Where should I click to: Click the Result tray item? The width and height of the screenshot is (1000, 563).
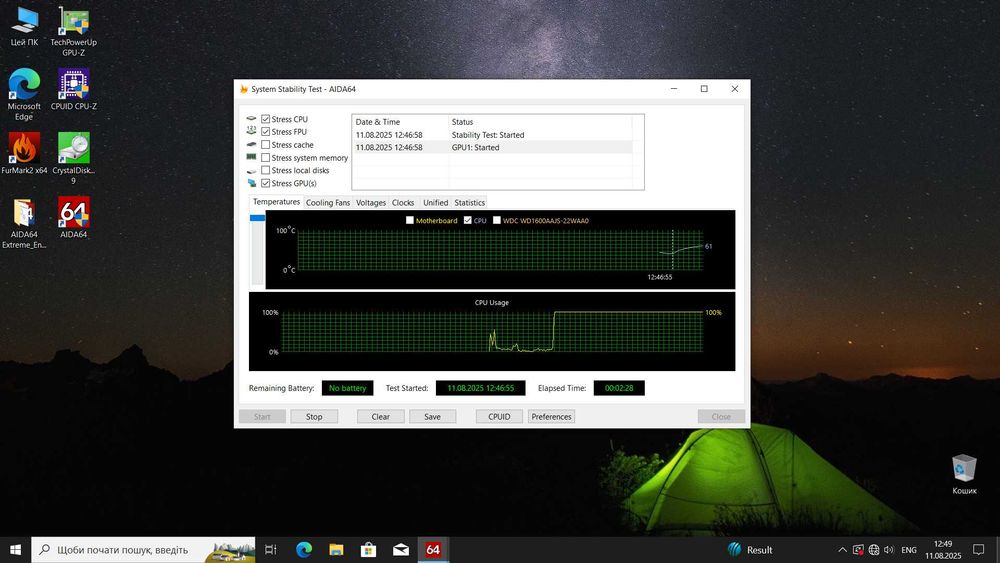tap(750, 550)
